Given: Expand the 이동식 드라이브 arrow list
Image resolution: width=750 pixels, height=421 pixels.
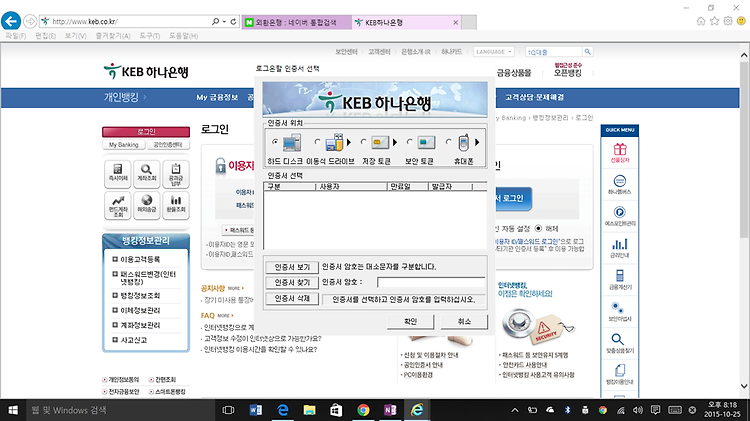Looking at the screenshot, I should point(349,142).
